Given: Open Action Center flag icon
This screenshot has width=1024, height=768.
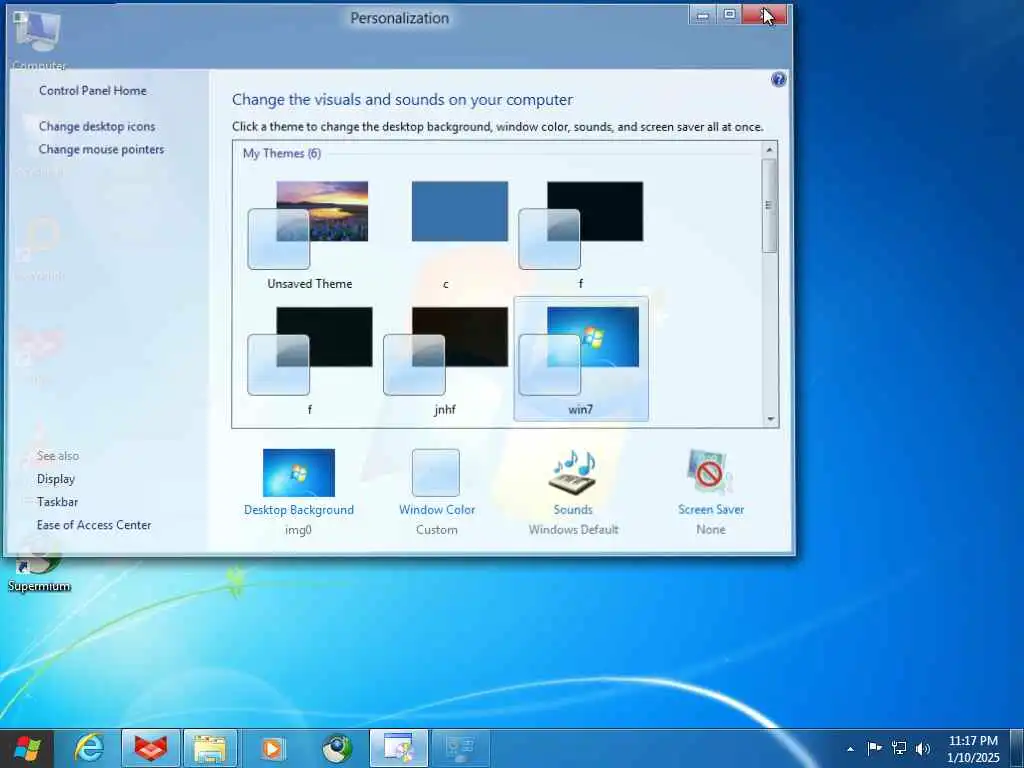Looking at the screenshot, I should click(x=874, y=748).
